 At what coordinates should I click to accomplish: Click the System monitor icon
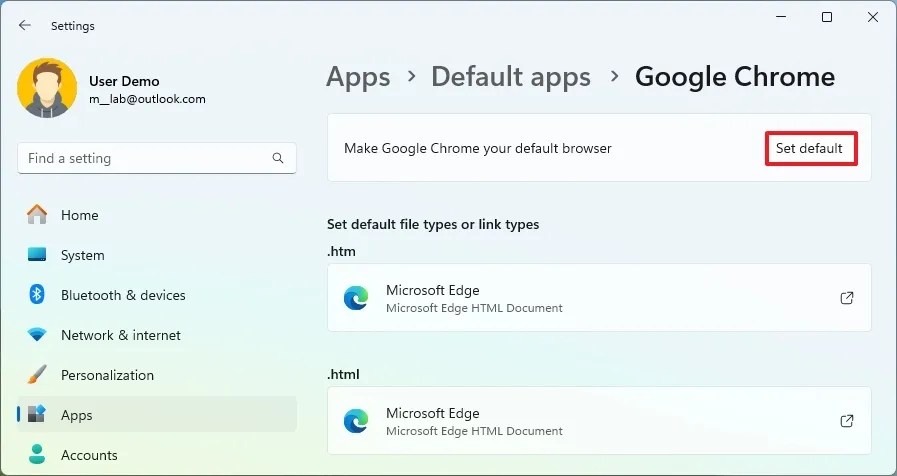(x=37, y=255)
